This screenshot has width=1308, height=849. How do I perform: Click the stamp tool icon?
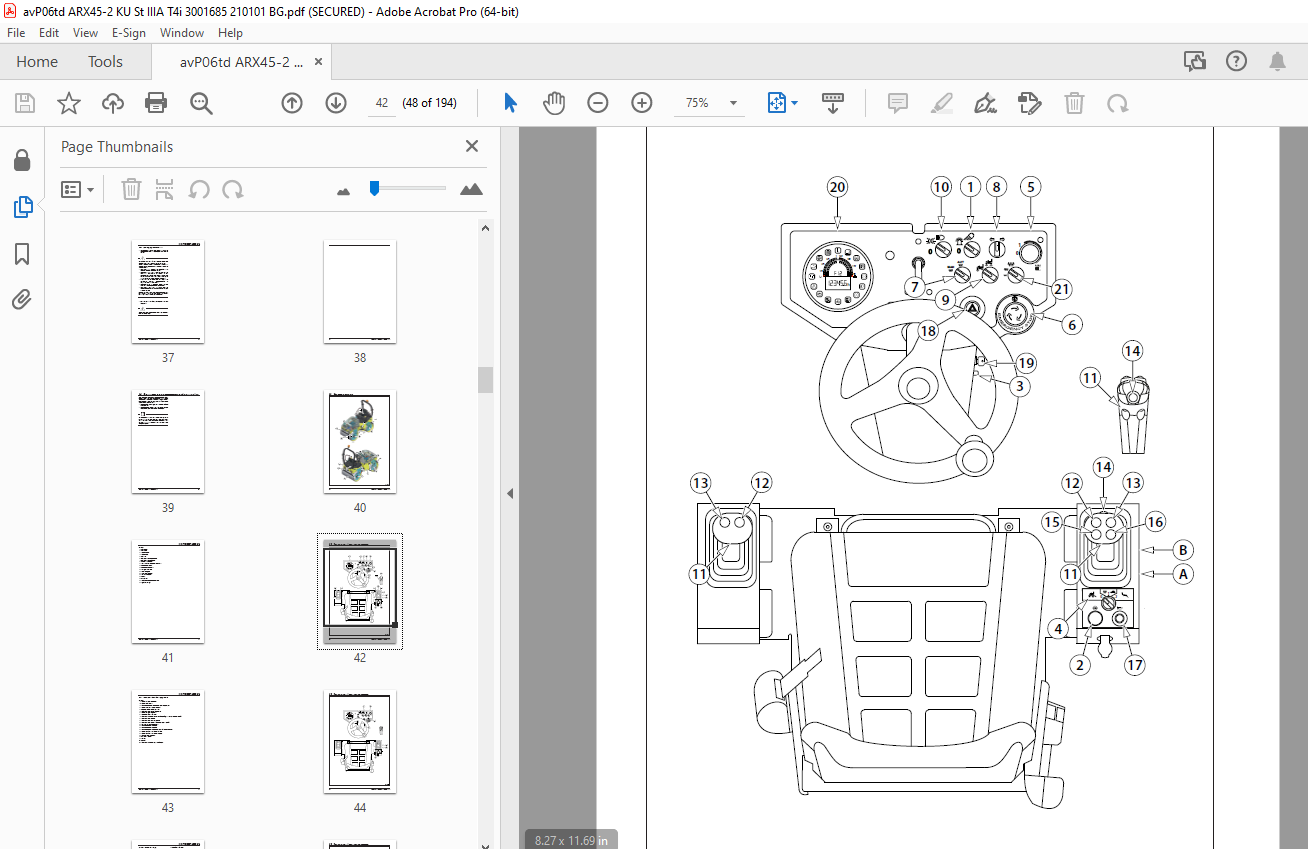1030,103
